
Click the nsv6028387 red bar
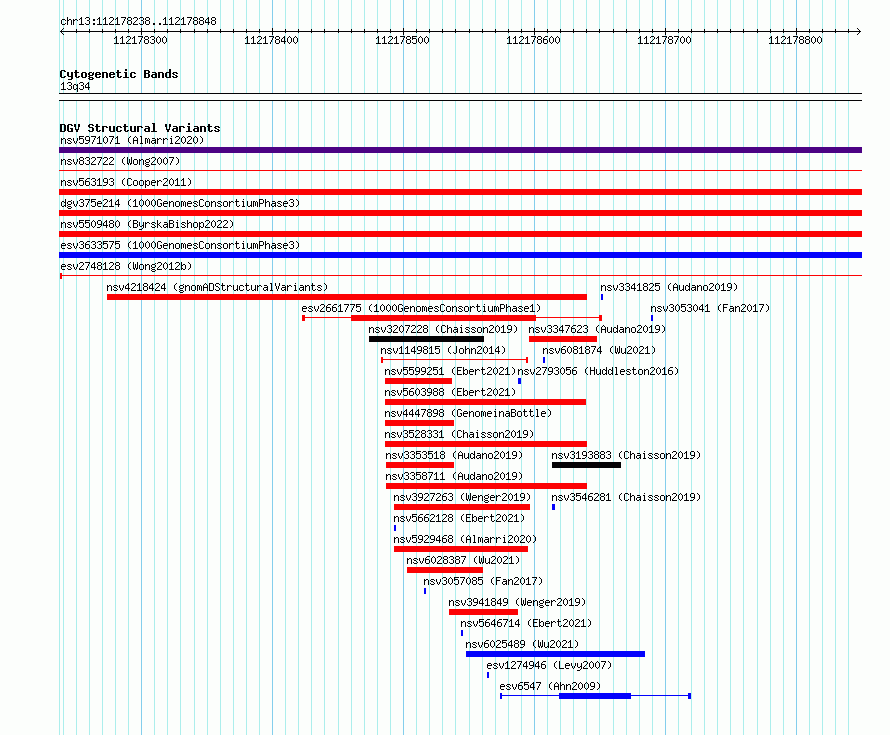click(x=445, y=570)
